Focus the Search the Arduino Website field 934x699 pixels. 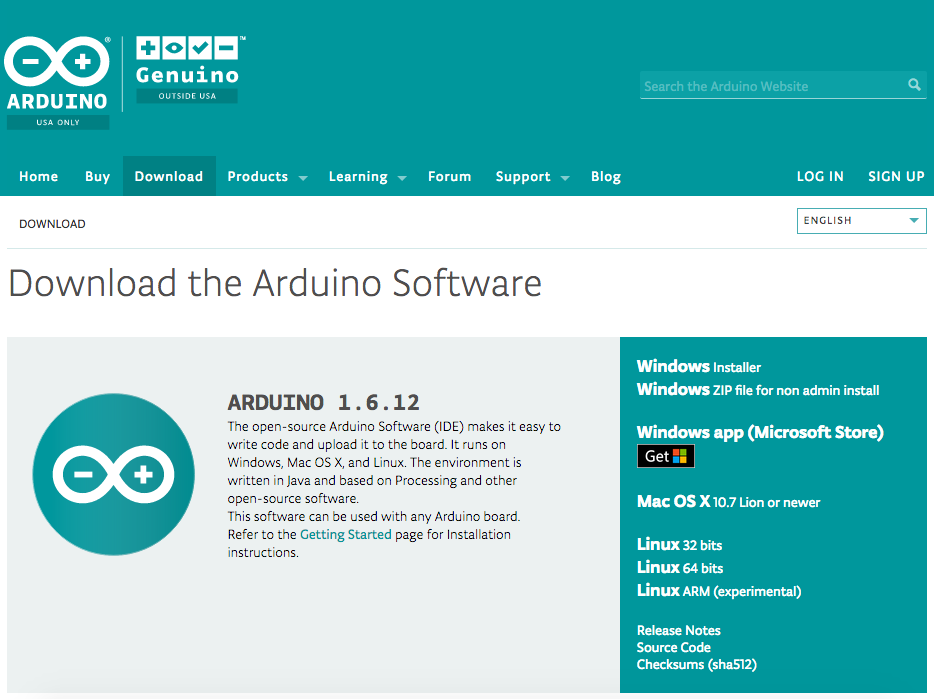pyautogui.click(x=783, y=85)
